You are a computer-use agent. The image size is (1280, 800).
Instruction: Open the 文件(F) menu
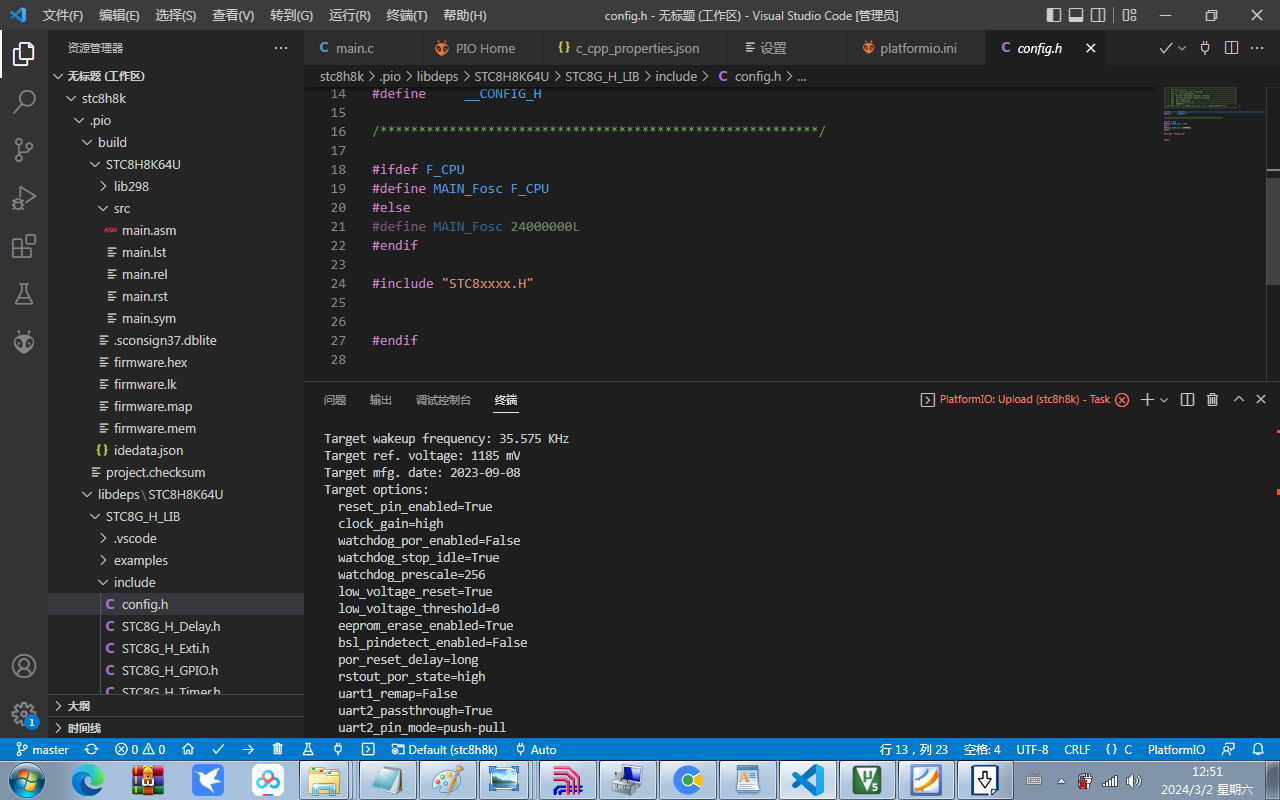click(x=63, y=15)
